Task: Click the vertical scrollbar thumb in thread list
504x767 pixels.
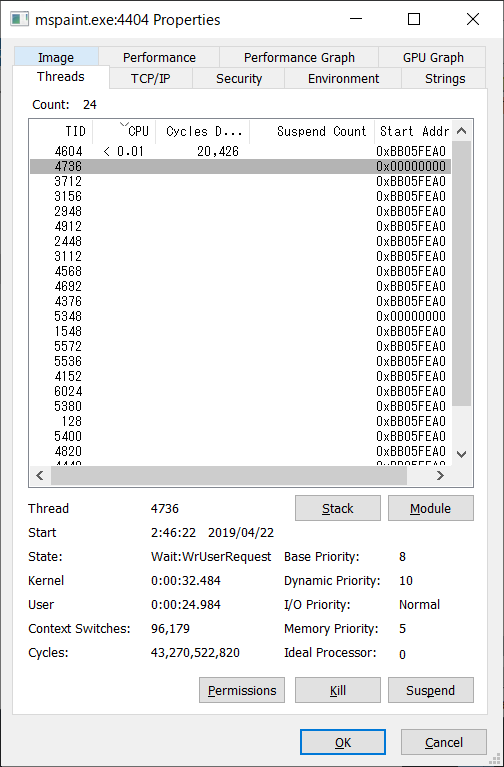Action: [x=461, y=273]
